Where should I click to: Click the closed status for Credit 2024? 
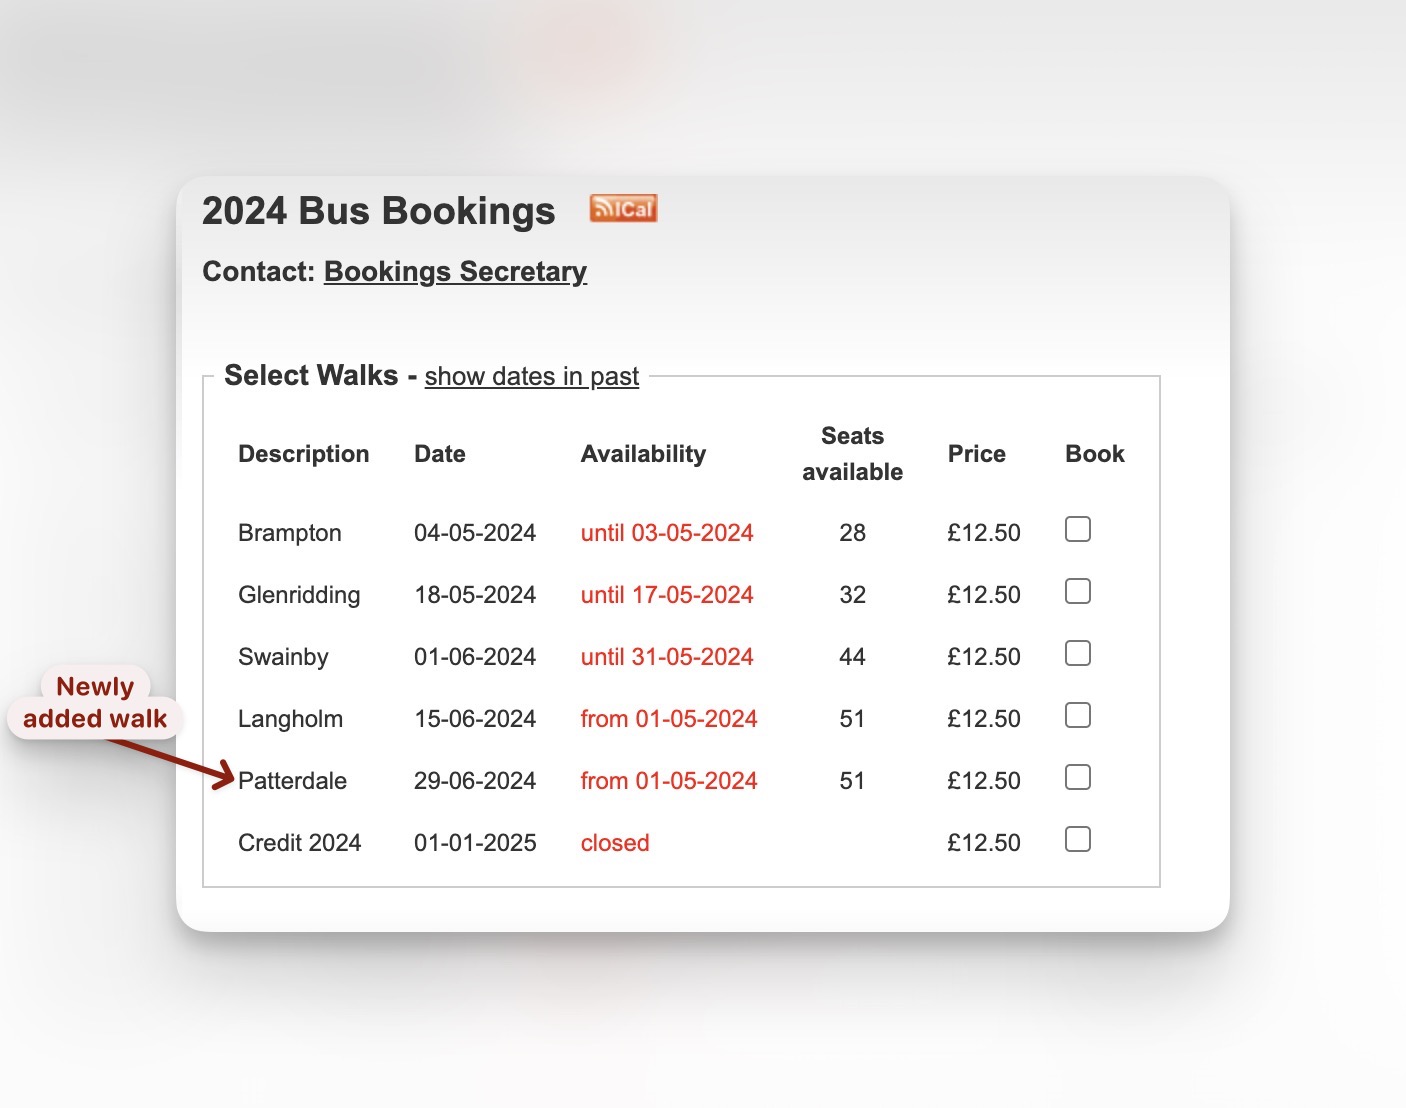point(615,843)
